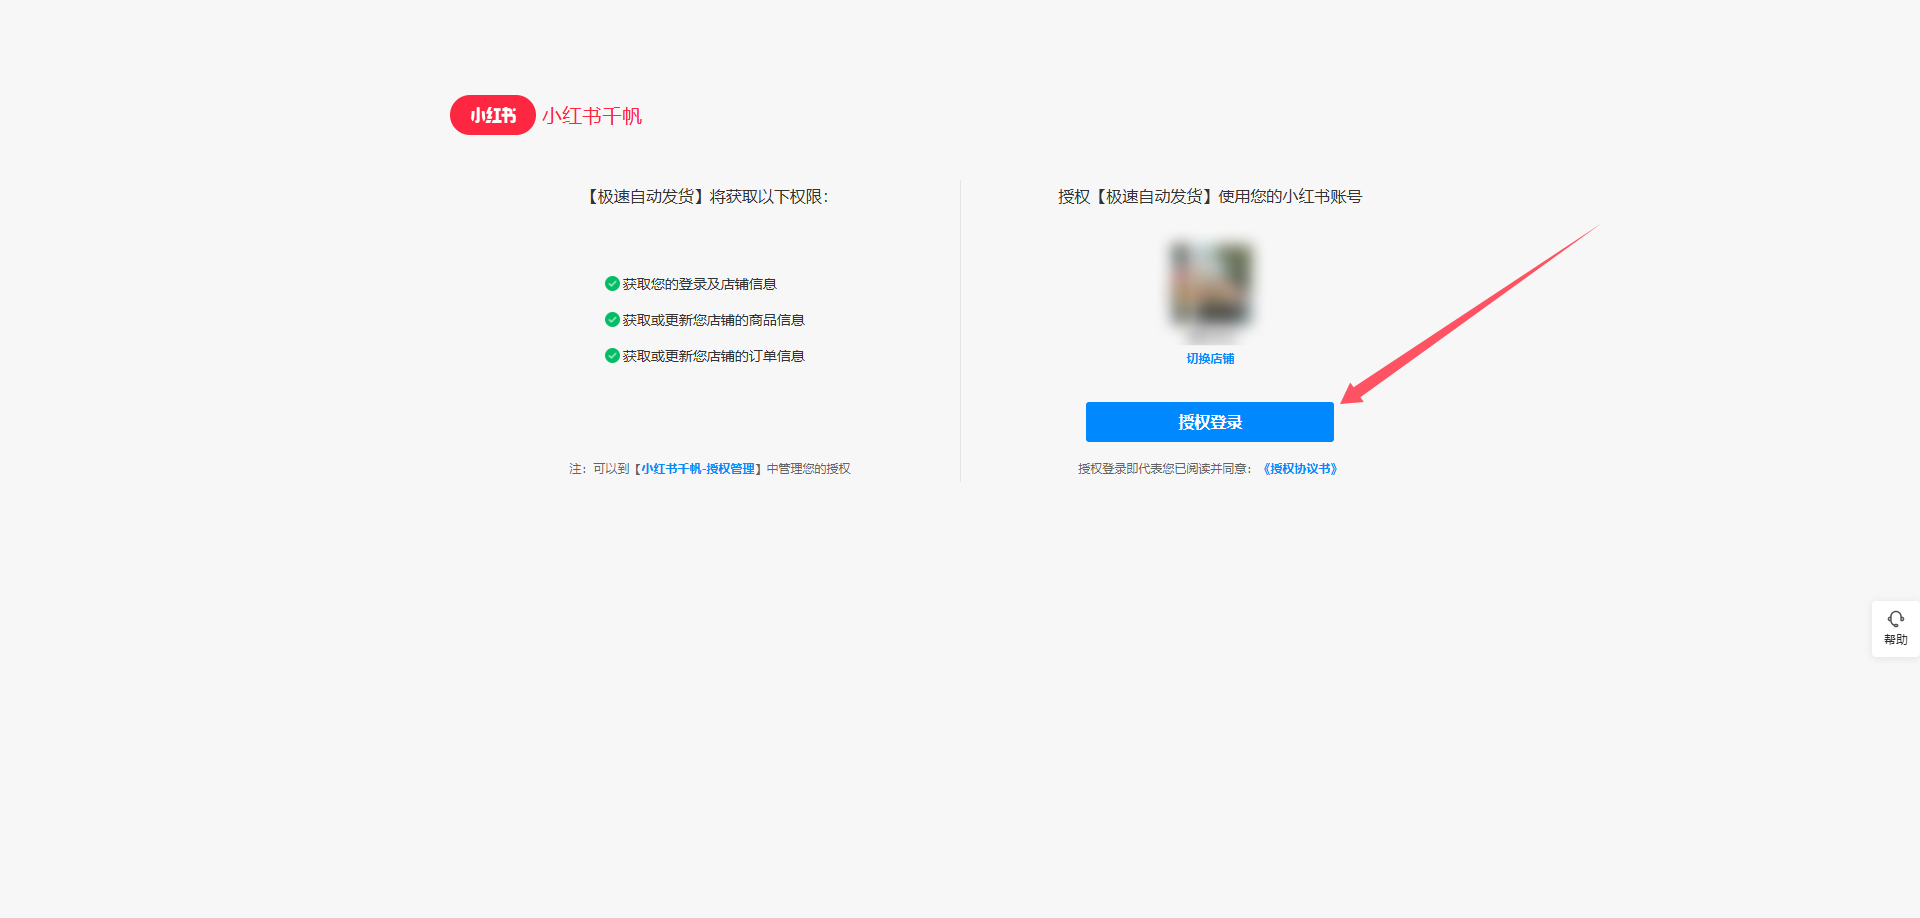Click the green check beside 获取或更新您店铺的商品信息
The height and width of the screenshot is (918, 1920).
pyautogui.click(x=612, y=320)
